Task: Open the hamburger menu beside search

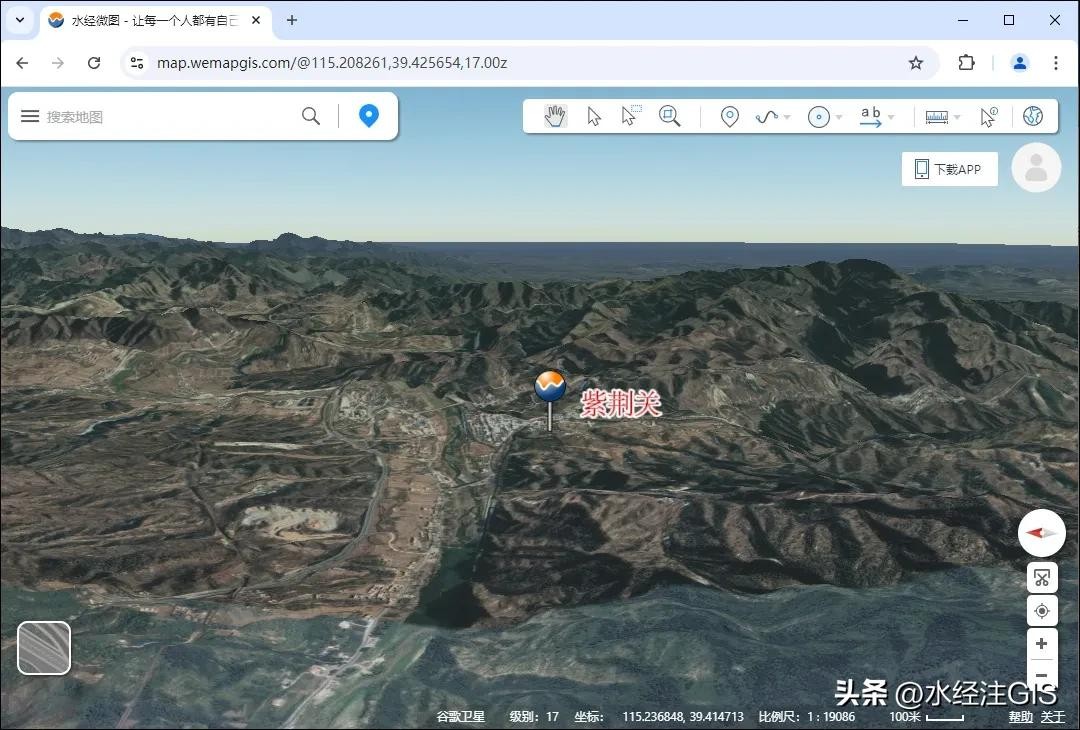Action: pyautogui.click(x=30, y=116)
